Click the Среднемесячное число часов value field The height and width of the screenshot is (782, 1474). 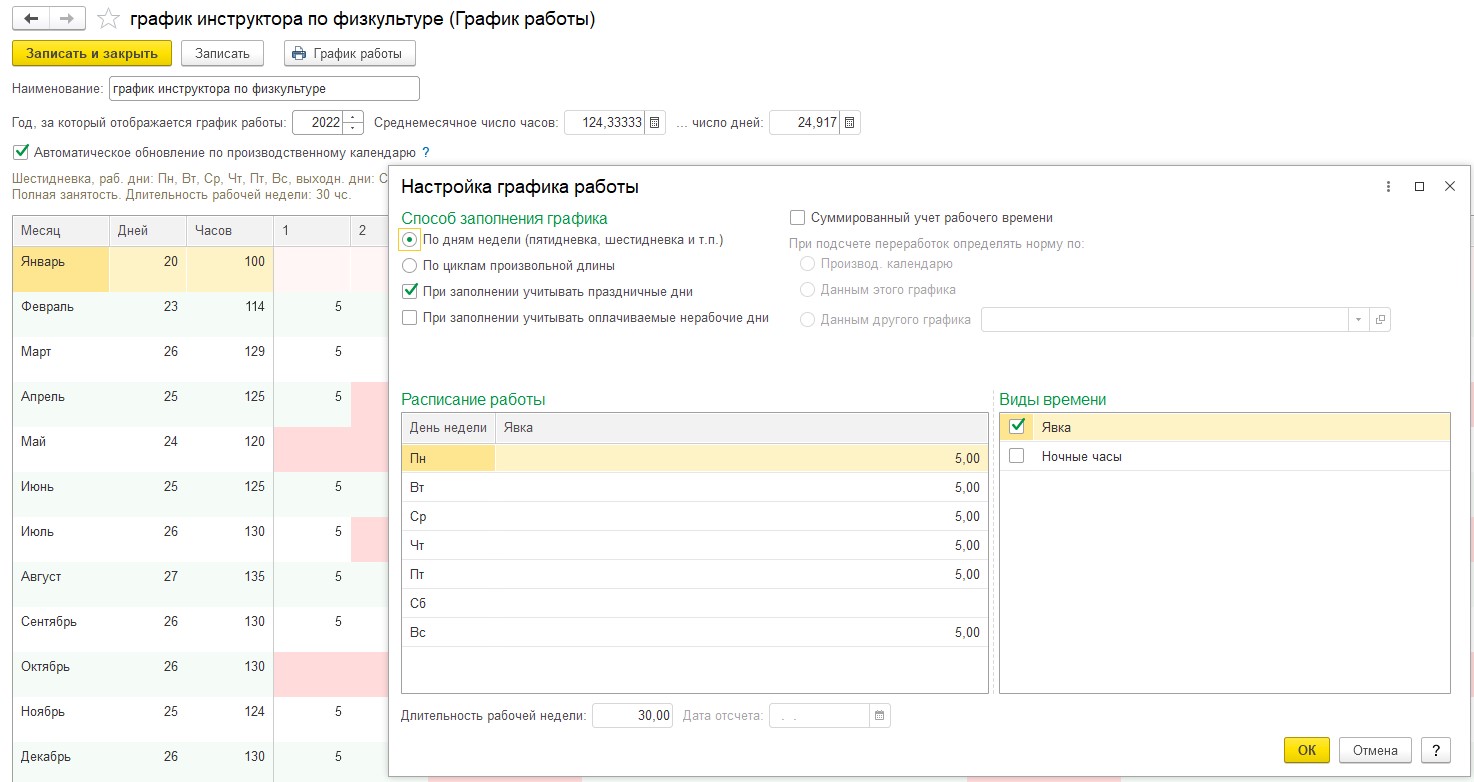(x=605, y=123)
